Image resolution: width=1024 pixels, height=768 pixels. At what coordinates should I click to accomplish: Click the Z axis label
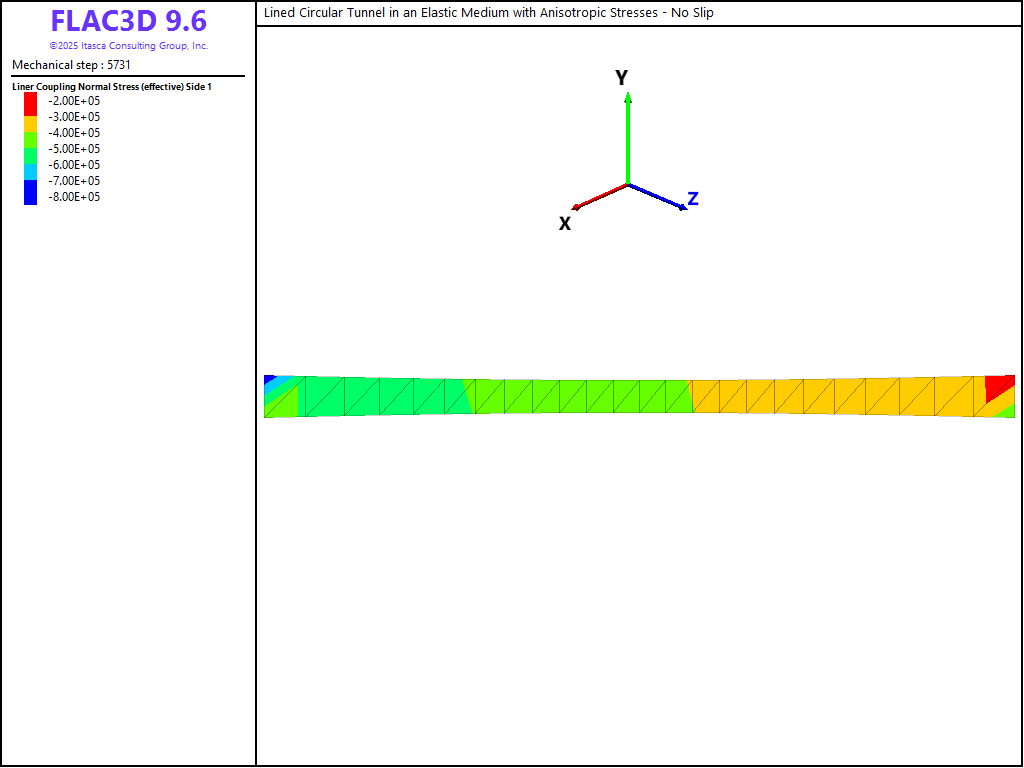692,199
